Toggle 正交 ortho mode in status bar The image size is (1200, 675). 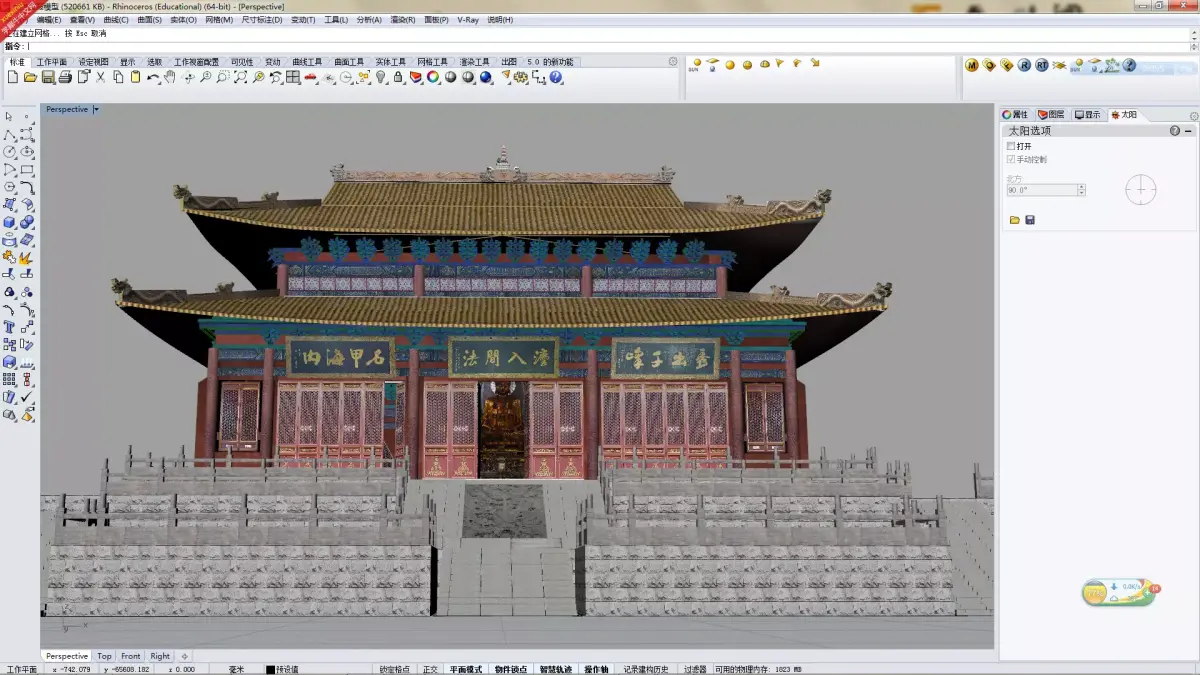[x=430, y=669]
